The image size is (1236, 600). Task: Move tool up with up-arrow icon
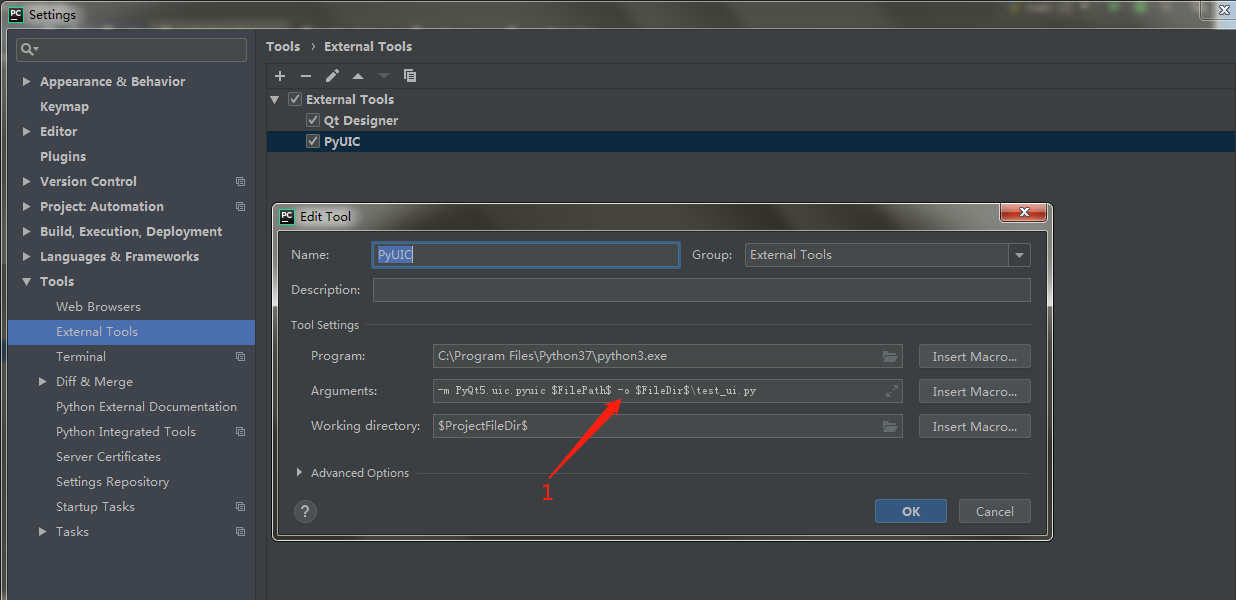click(x=358, y=76)
